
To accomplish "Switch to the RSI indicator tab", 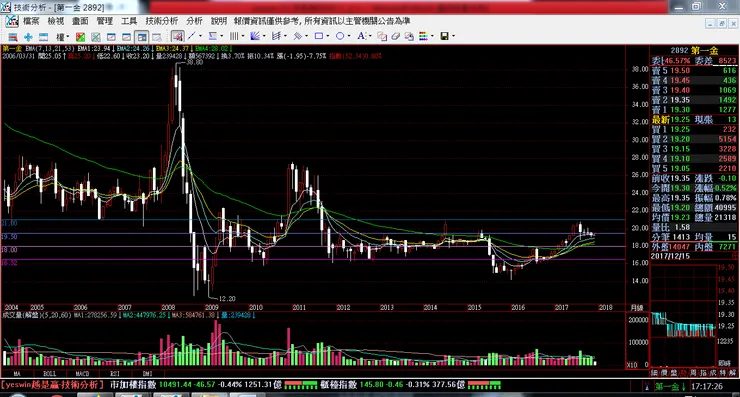I will [115, 373].
